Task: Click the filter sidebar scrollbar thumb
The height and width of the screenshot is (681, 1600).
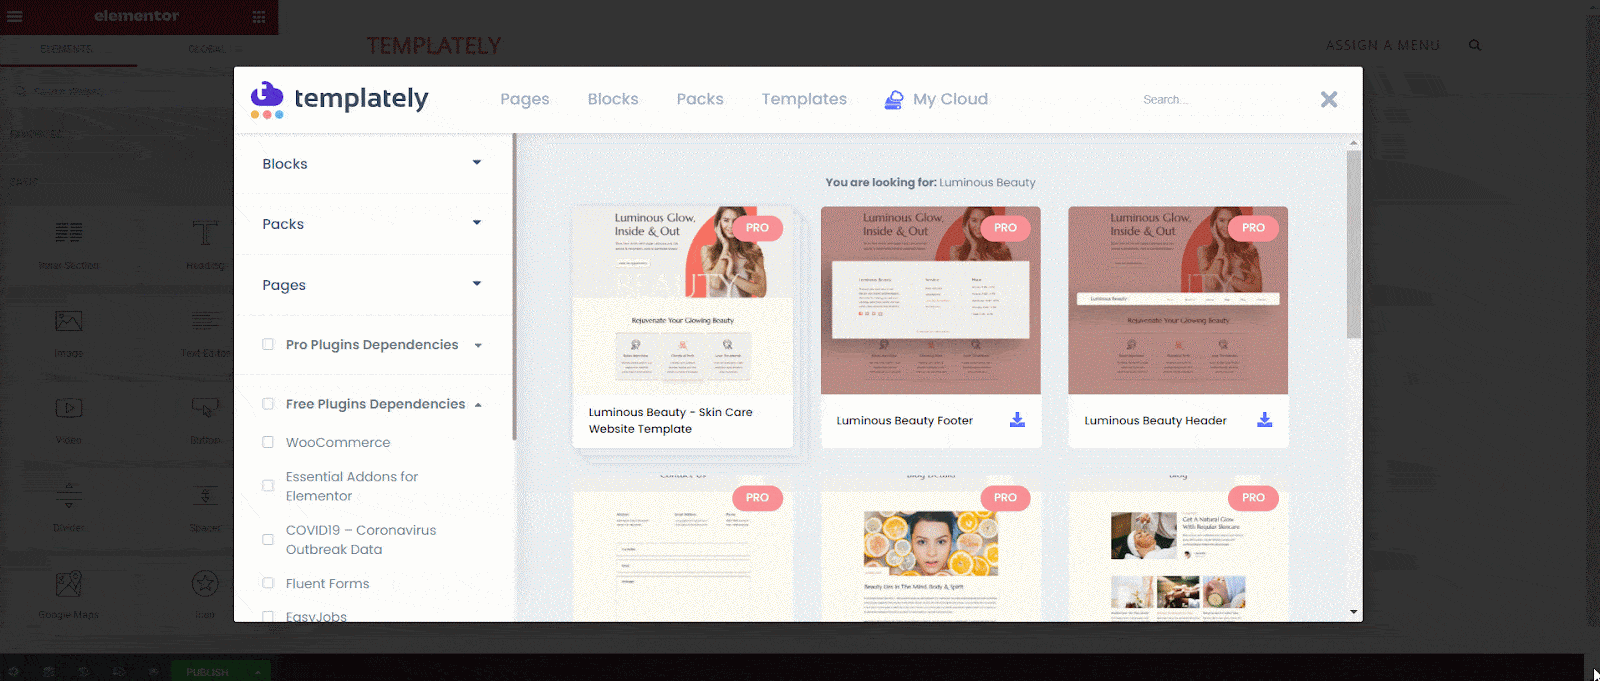Action: coord(514,287)
